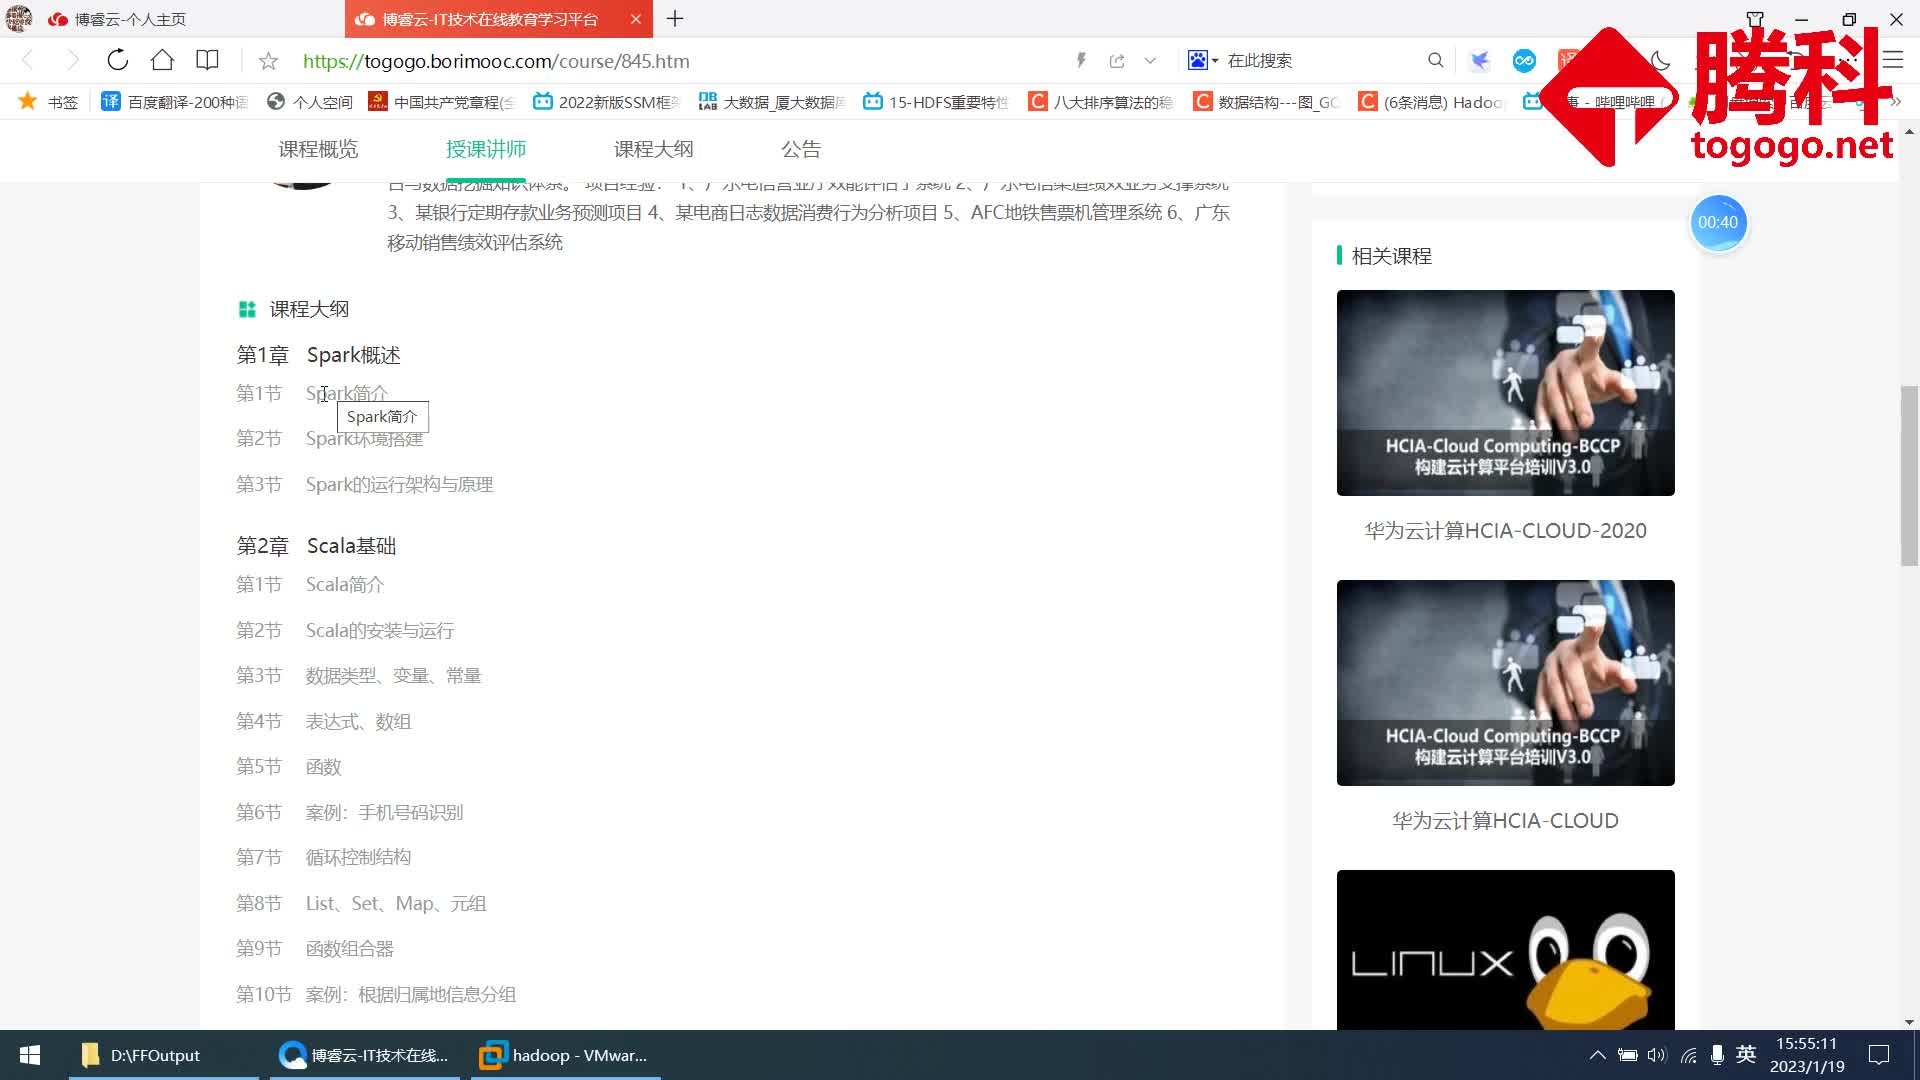The height and width of the screenshot is (1080, 1920).
Task: Open a new tab with the plus button
Action: [675, 19]
